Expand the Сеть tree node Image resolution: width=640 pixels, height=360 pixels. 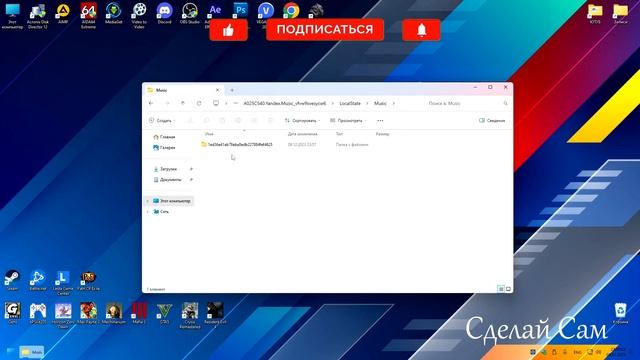(x=147, y=211)
